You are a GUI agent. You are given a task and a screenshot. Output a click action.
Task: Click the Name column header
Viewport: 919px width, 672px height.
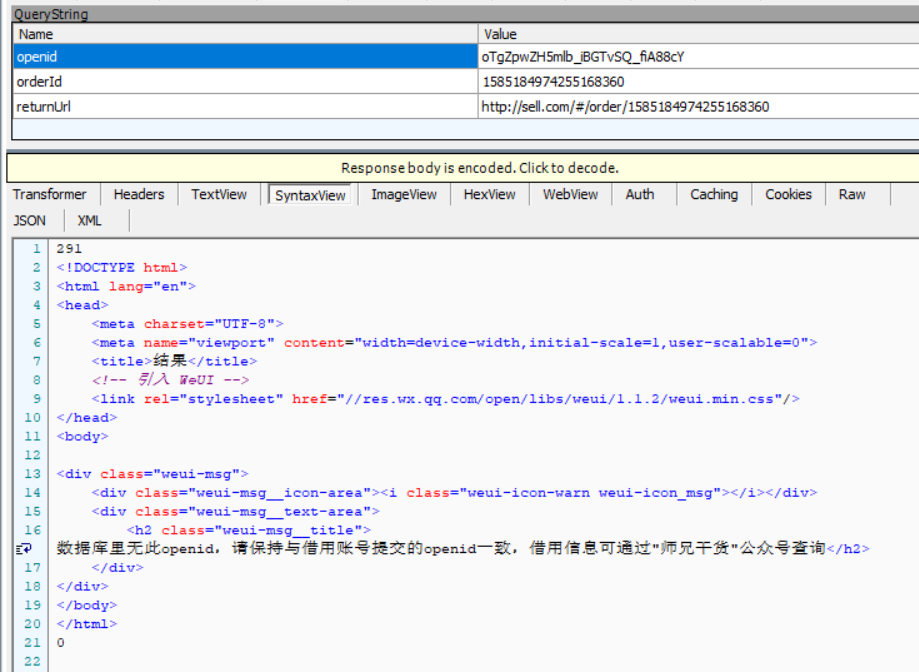click(x=245, y=34)
